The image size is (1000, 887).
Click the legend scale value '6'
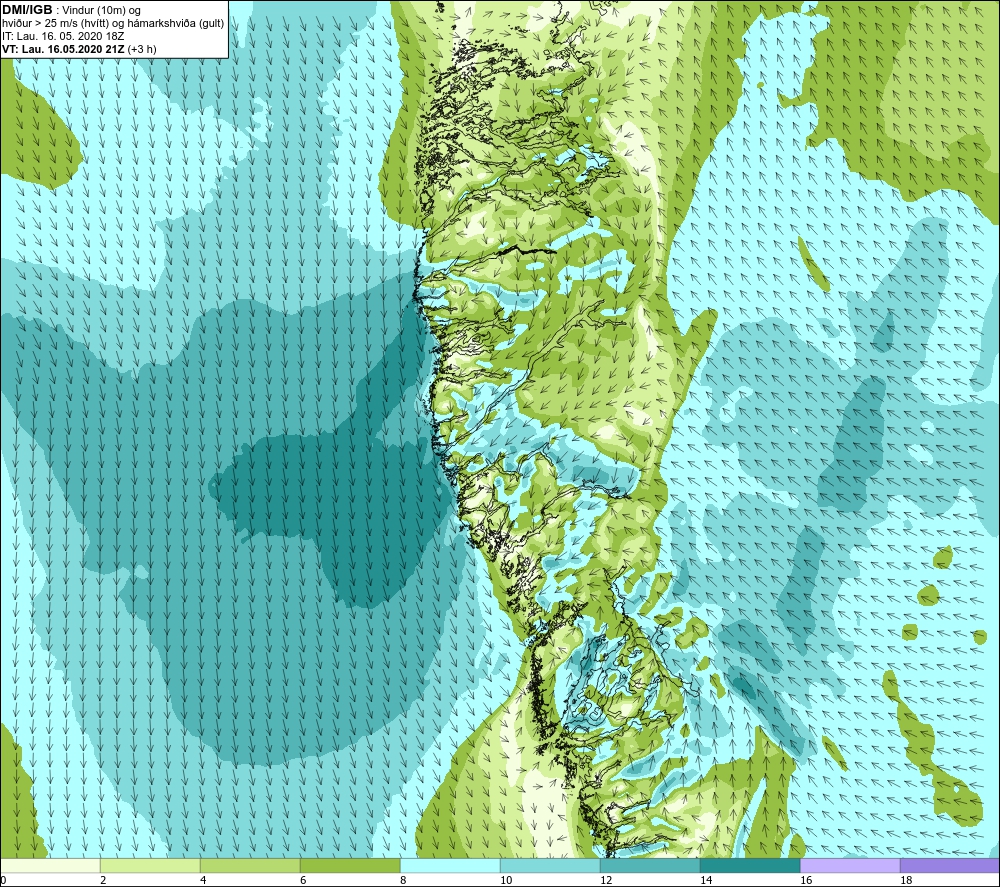304,881
